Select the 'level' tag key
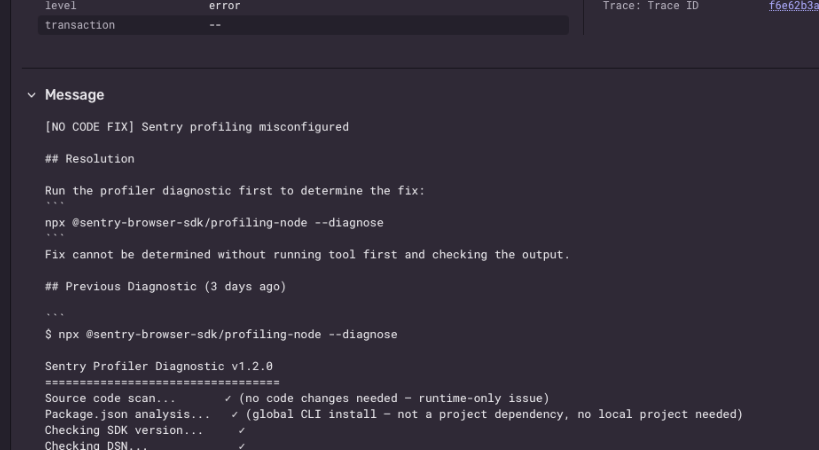Image resolution: width=819 pixels, height=450 pixels. click(x=61, y=6)
